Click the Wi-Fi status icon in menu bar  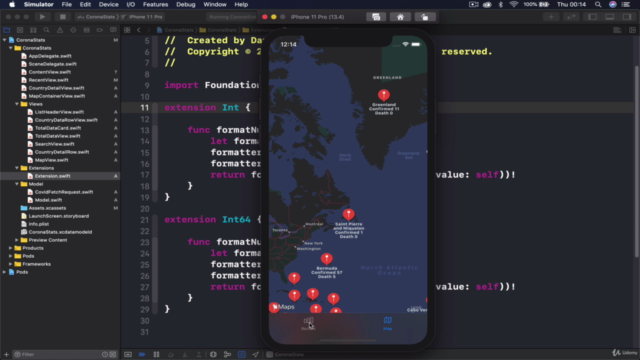tap(514, 4)
